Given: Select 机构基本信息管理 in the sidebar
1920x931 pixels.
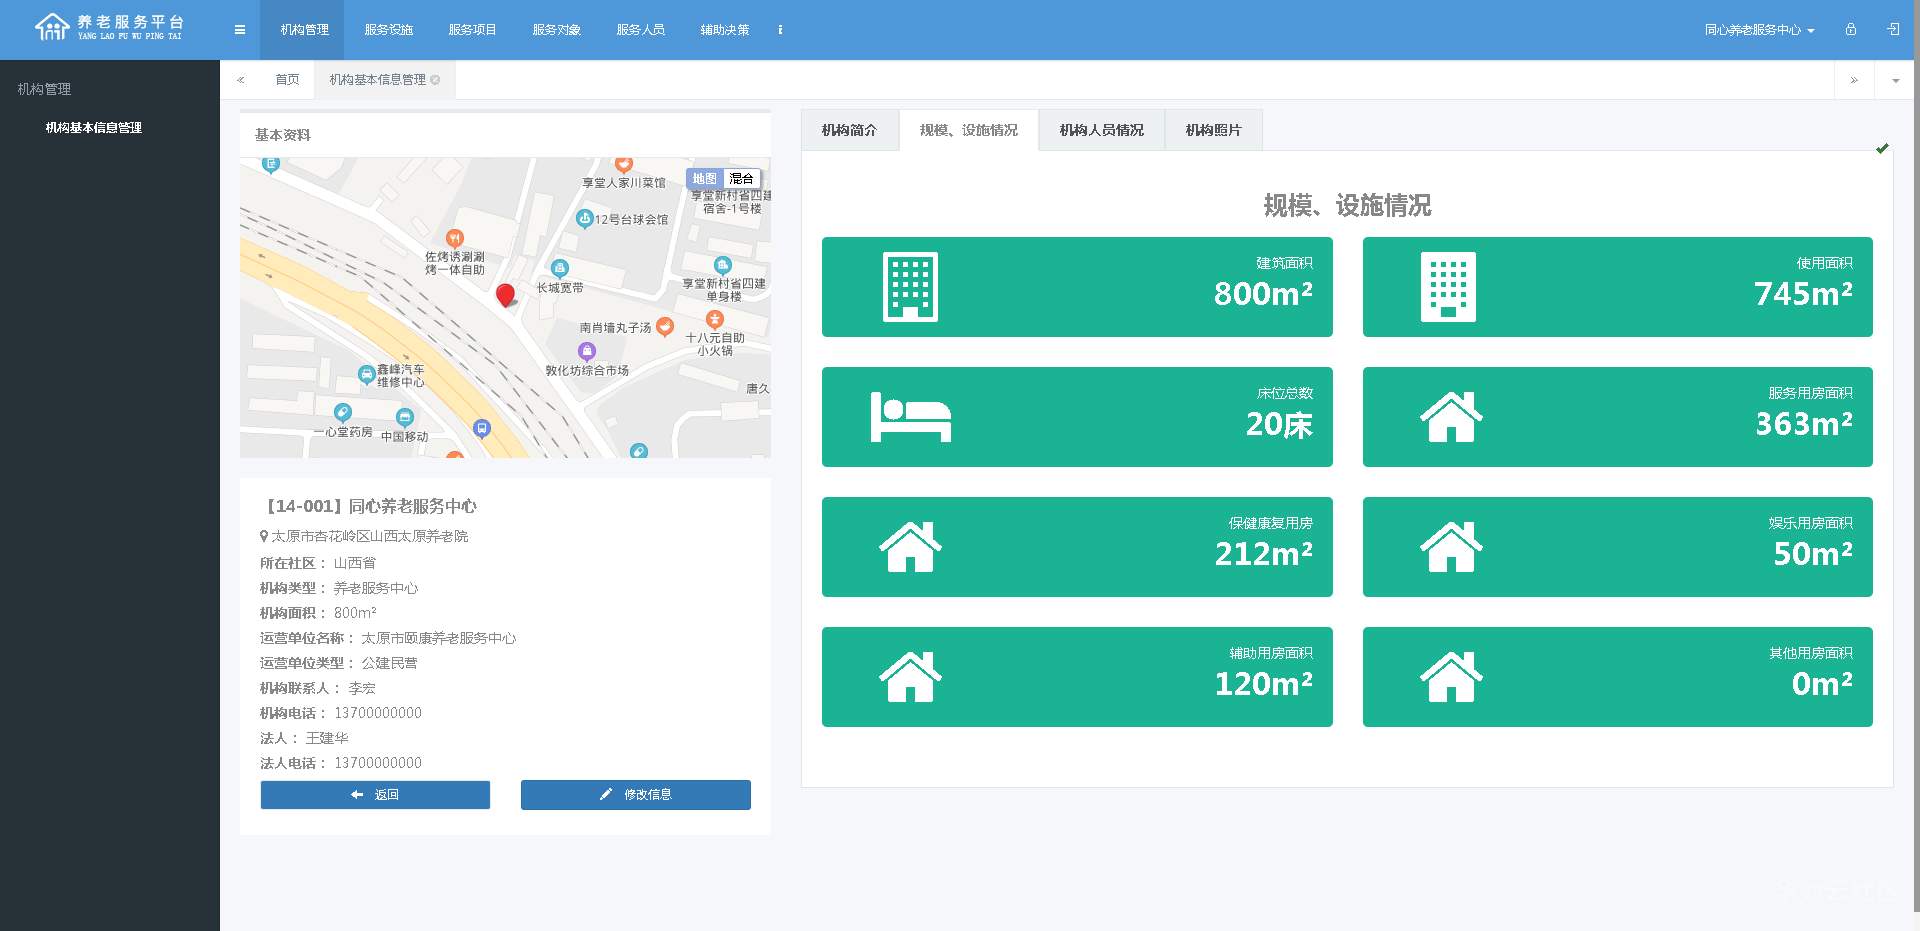Looking at the screenshot, I should [x=94, y=128].
